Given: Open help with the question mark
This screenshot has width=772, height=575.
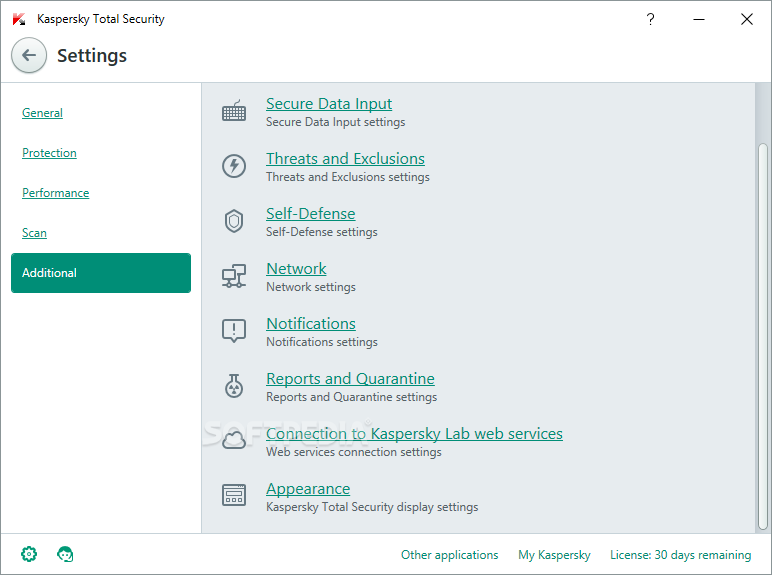Looking at the screenshot, I should [650, 19].
